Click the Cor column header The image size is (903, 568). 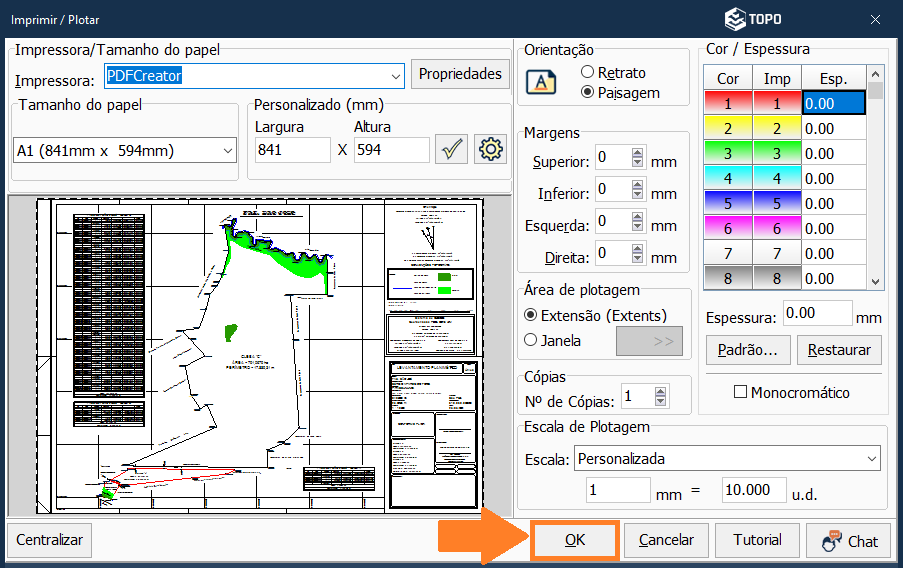(728, 79)
